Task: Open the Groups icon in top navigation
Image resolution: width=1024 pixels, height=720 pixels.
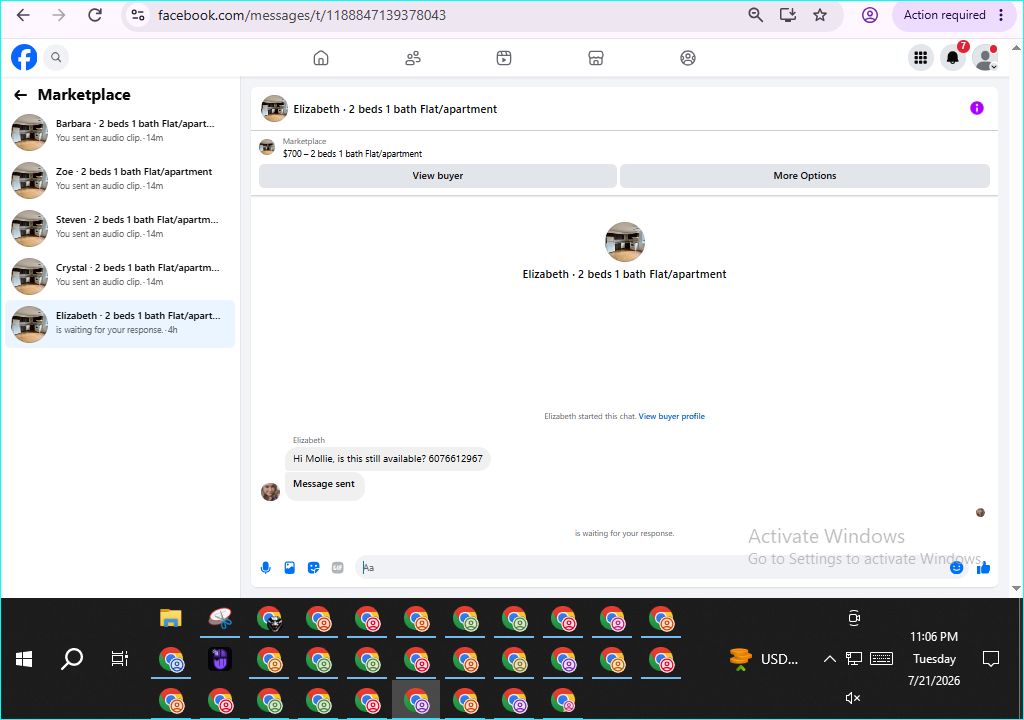Action: 688,58
